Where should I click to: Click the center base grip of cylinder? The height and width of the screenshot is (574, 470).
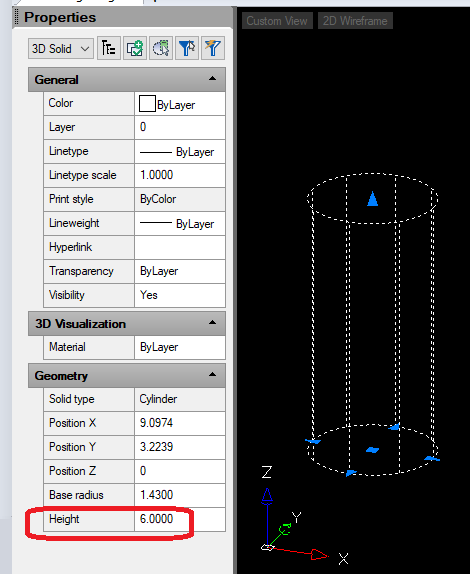[373, 450]
